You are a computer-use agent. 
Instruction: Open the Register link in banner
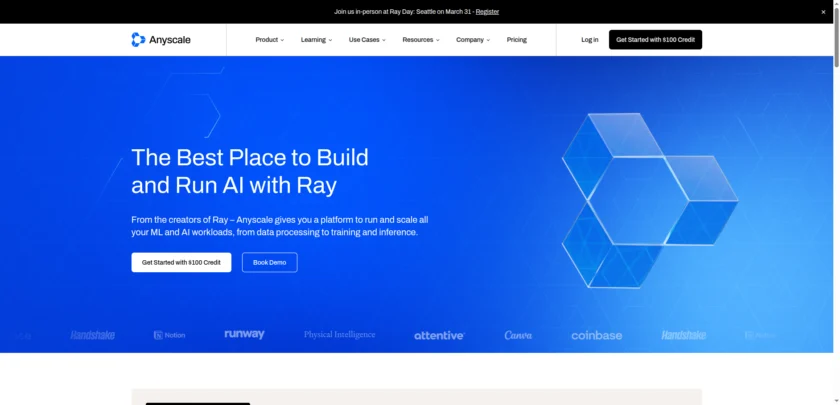[x=487, y=12]
